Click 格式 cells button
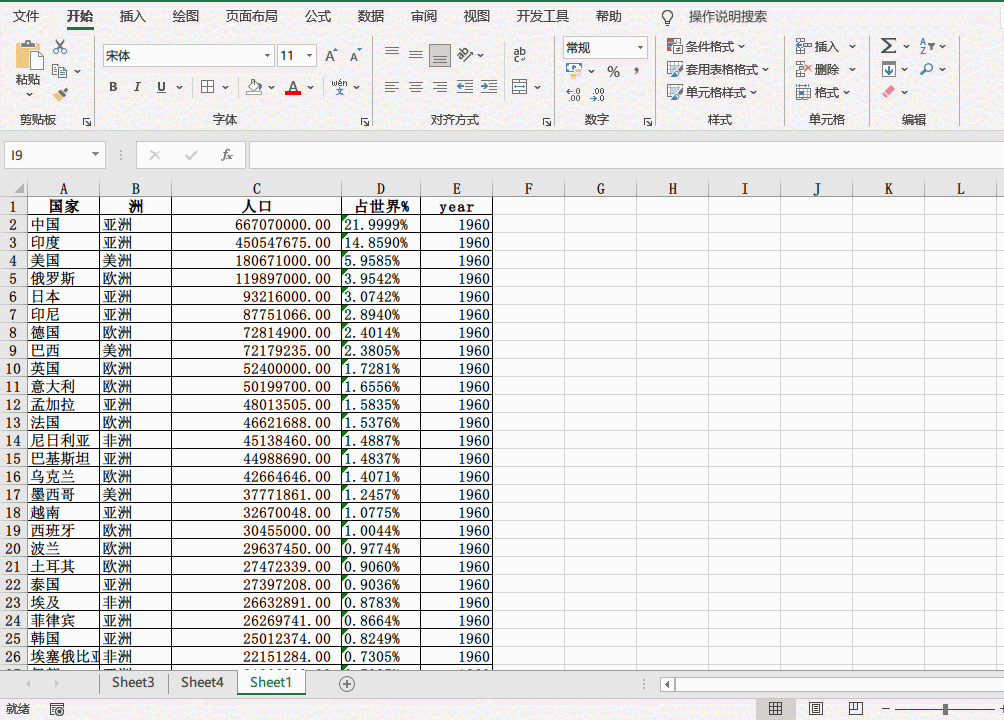 [823, 92]
